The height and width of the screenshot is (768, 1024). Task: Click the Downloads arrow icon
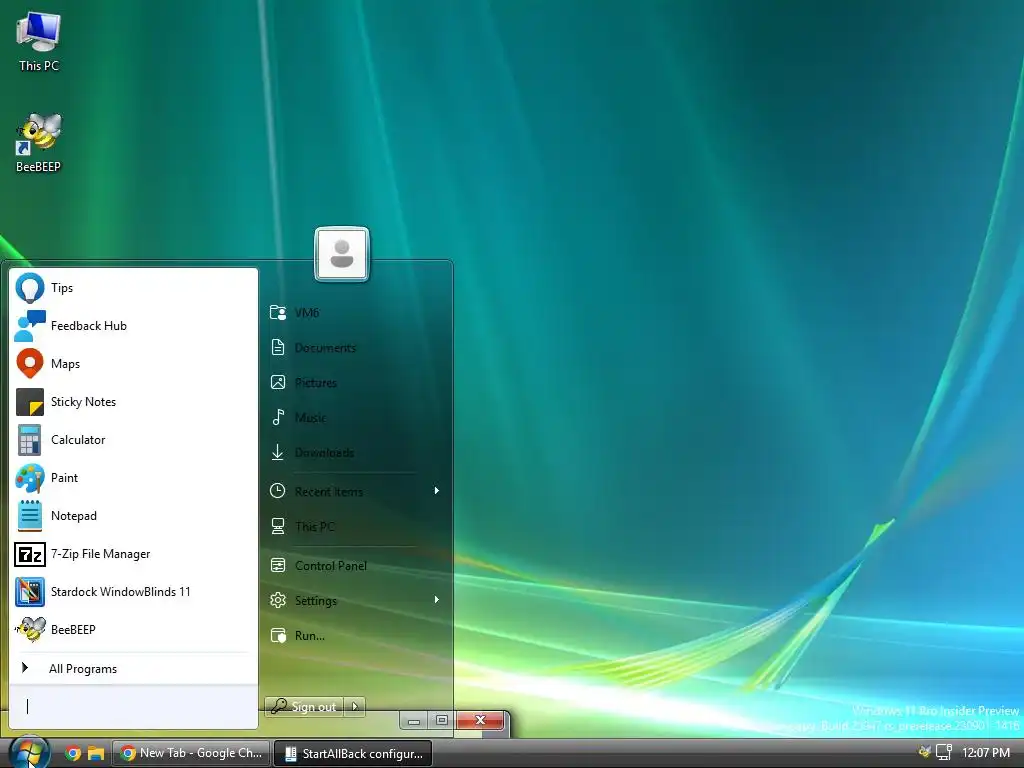[x=278, y=452]
